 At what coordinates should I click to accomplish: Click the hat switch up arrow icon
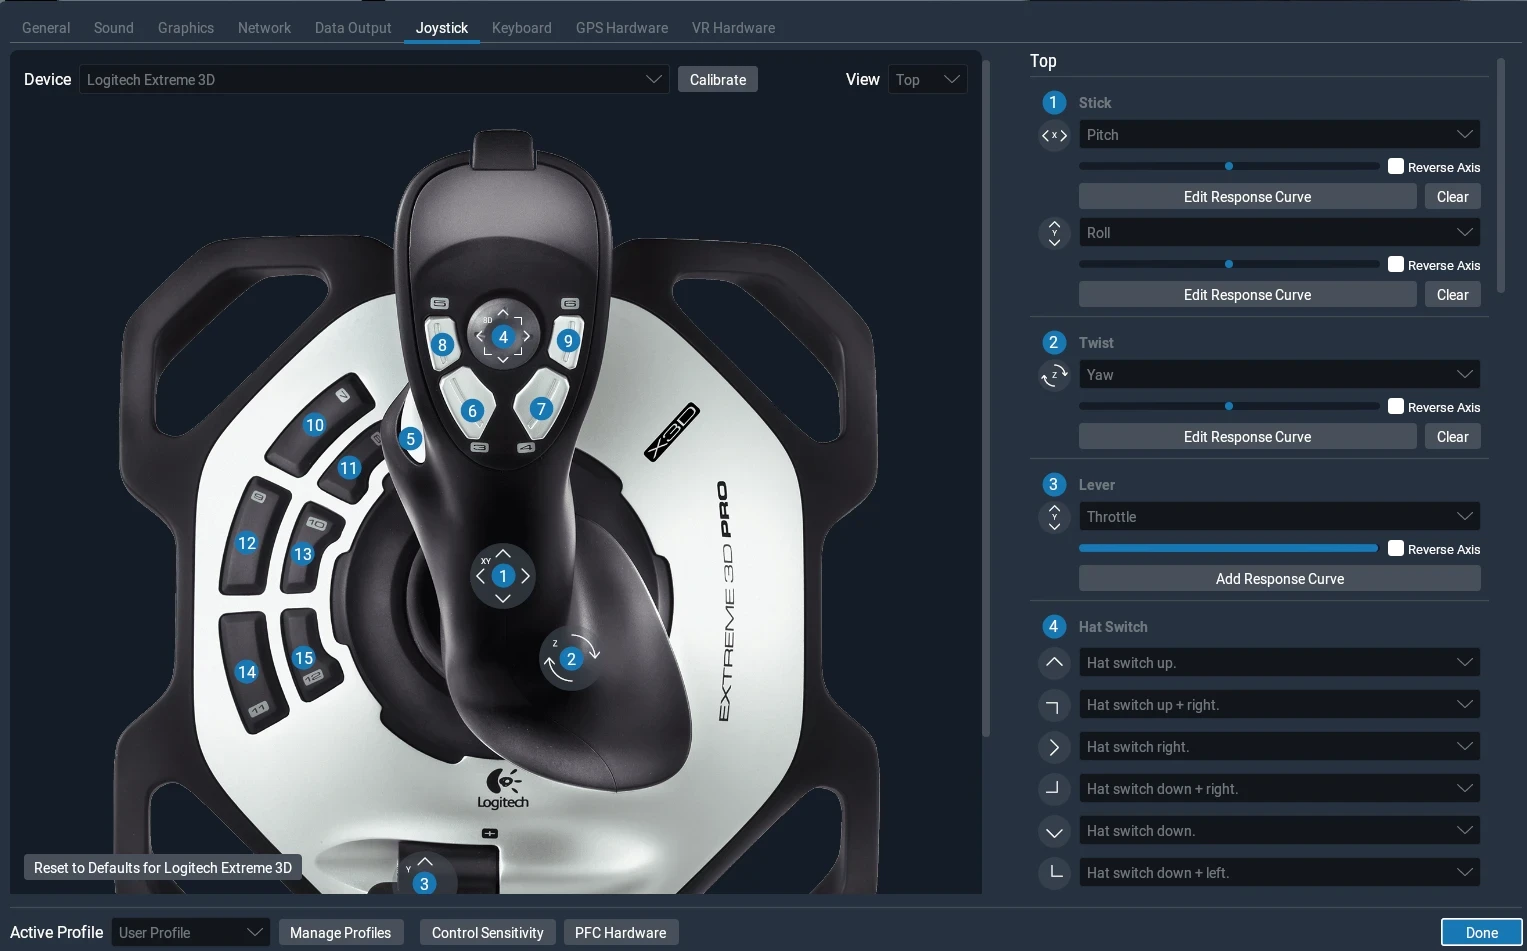1054,662
